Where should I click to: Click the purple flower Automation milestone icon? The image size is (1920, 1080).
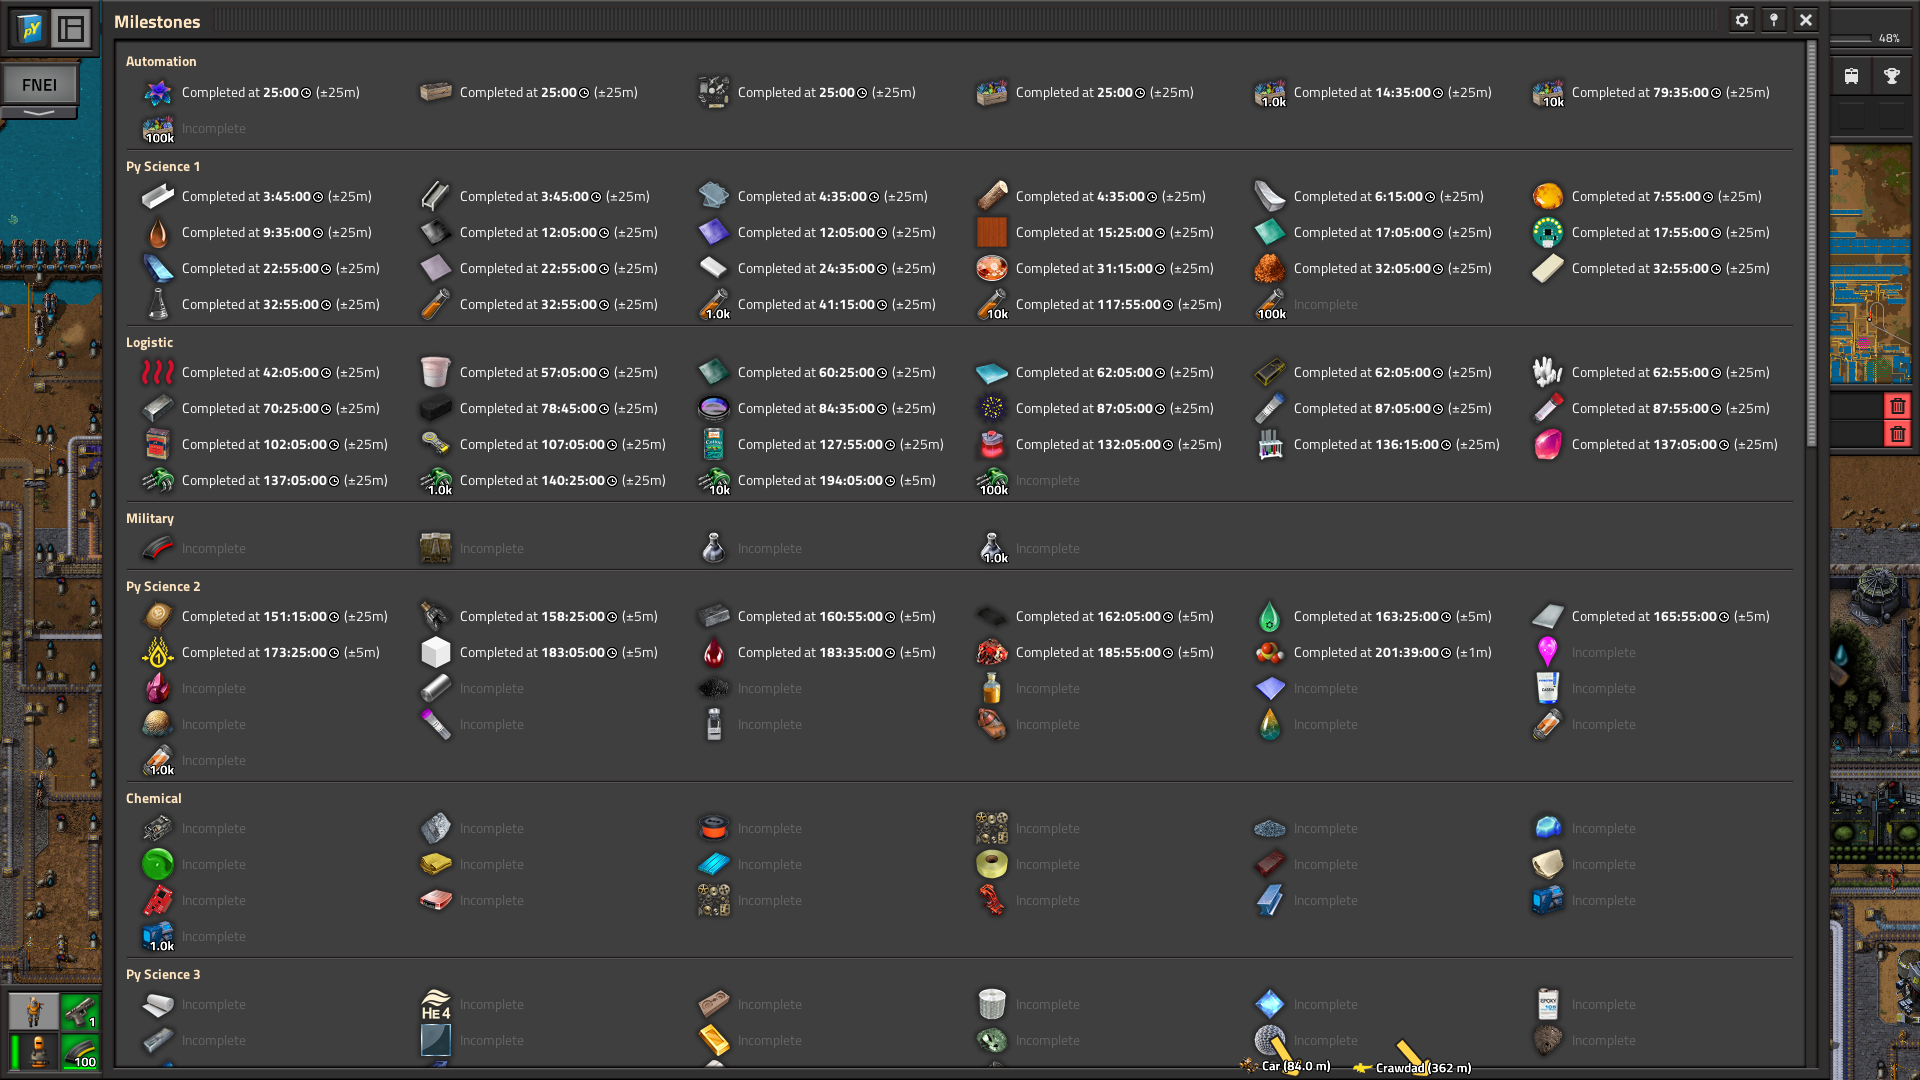click(158, 93)
